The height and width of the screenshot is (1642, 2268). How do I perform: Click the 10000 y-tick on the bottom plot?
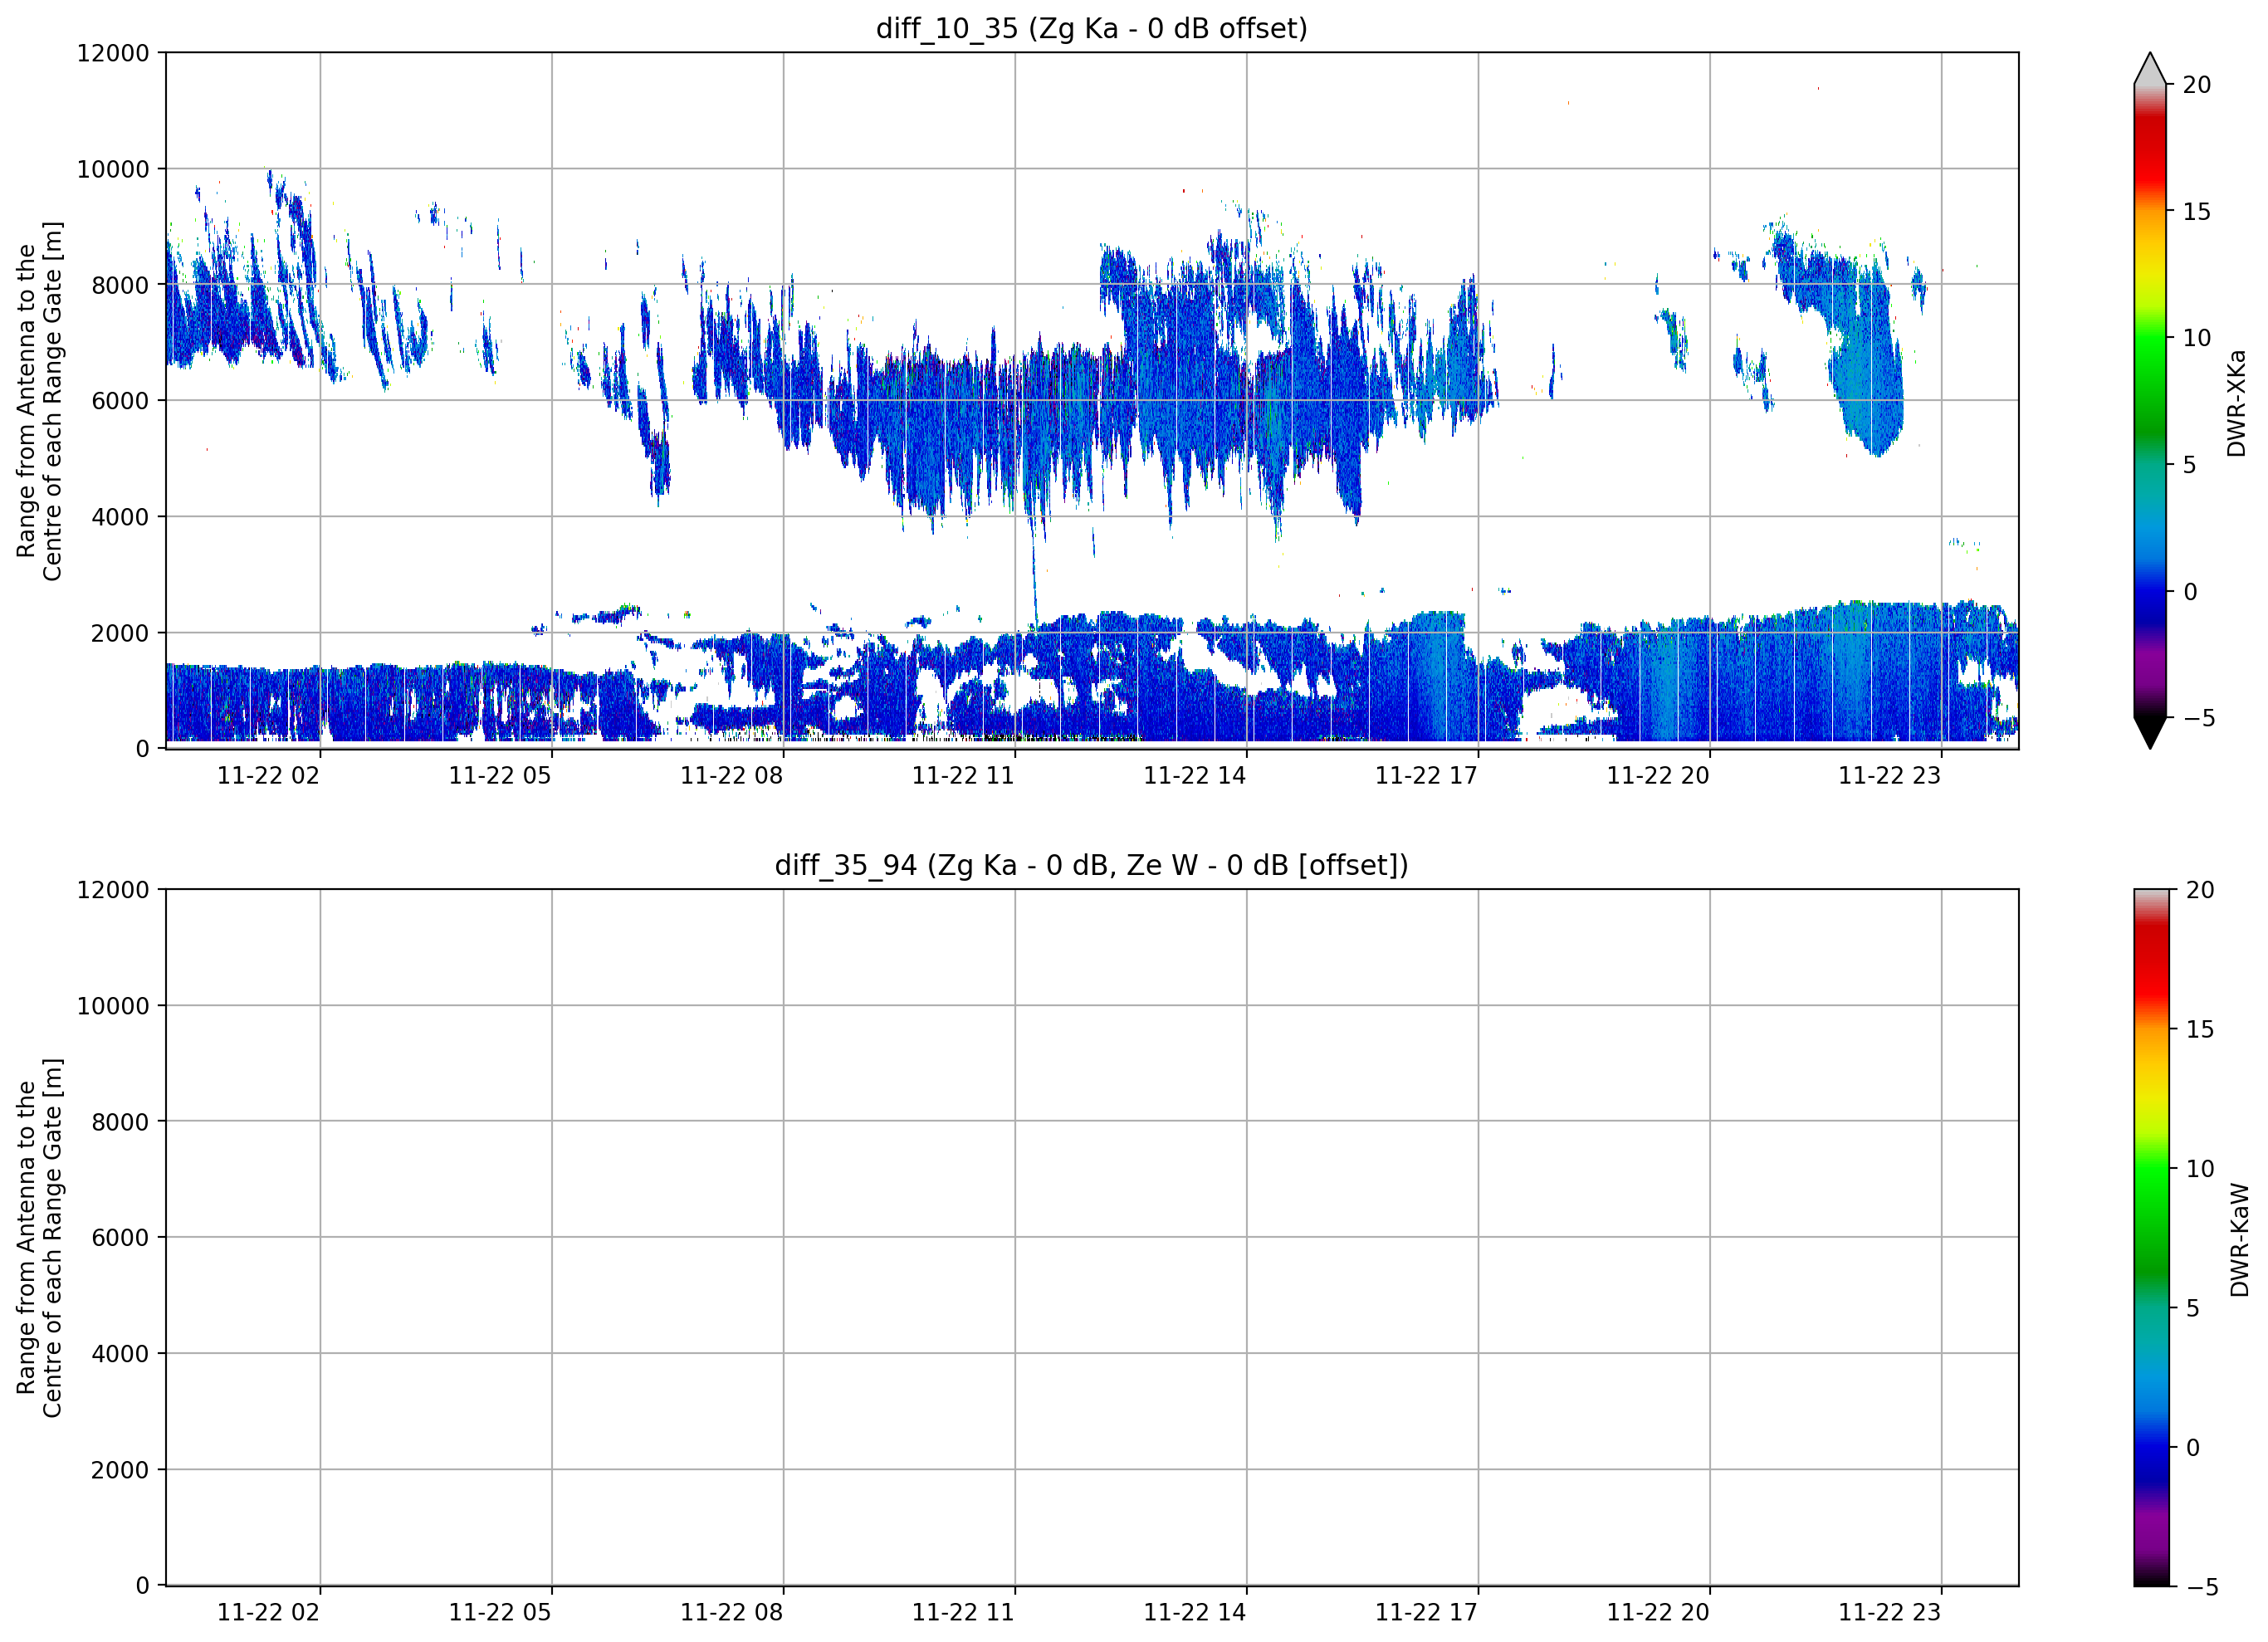(113, 1006)
